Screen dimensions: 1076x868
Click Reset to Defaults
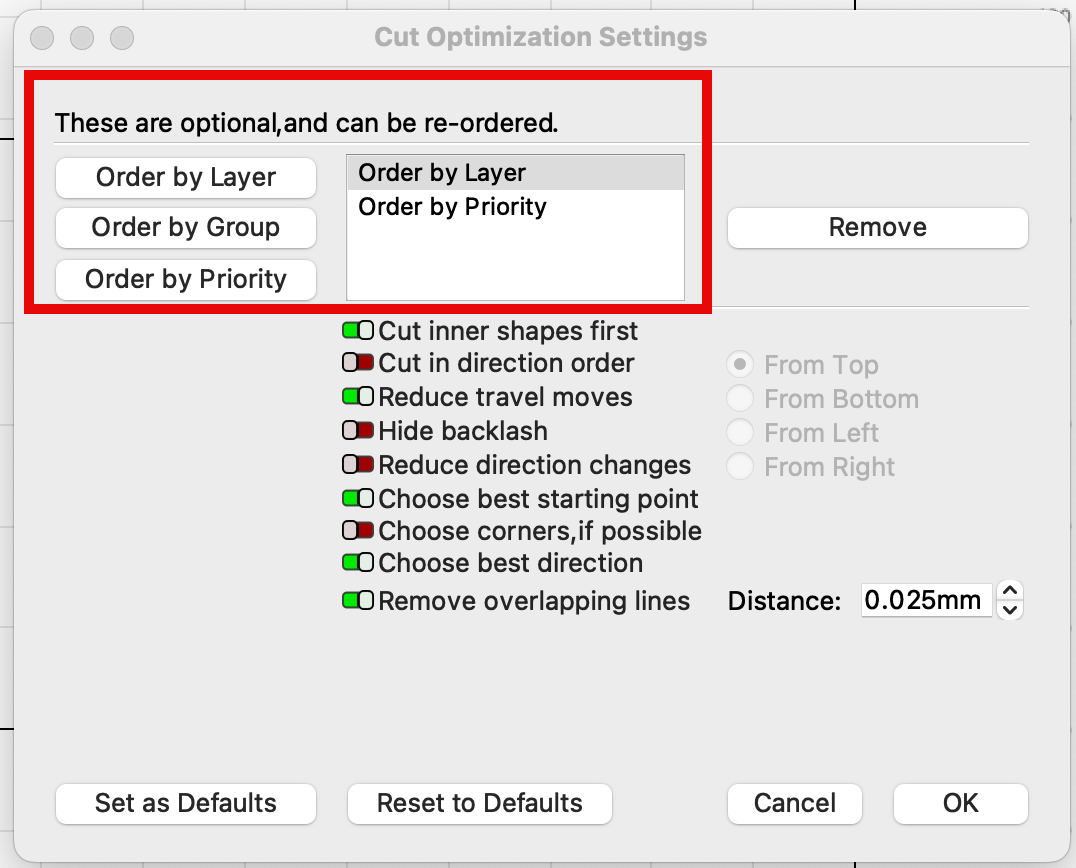coord(480,803)
